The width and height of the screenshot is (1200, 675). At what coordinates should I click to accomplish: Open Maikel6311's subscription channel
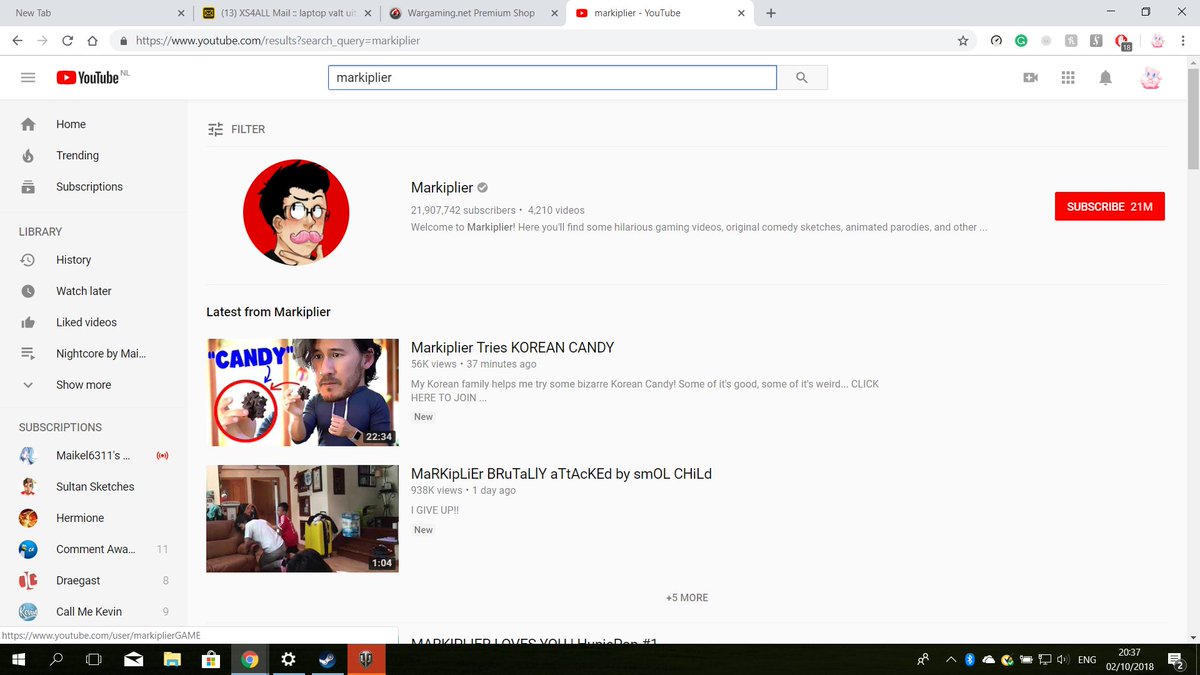click(x=94, y=455)
